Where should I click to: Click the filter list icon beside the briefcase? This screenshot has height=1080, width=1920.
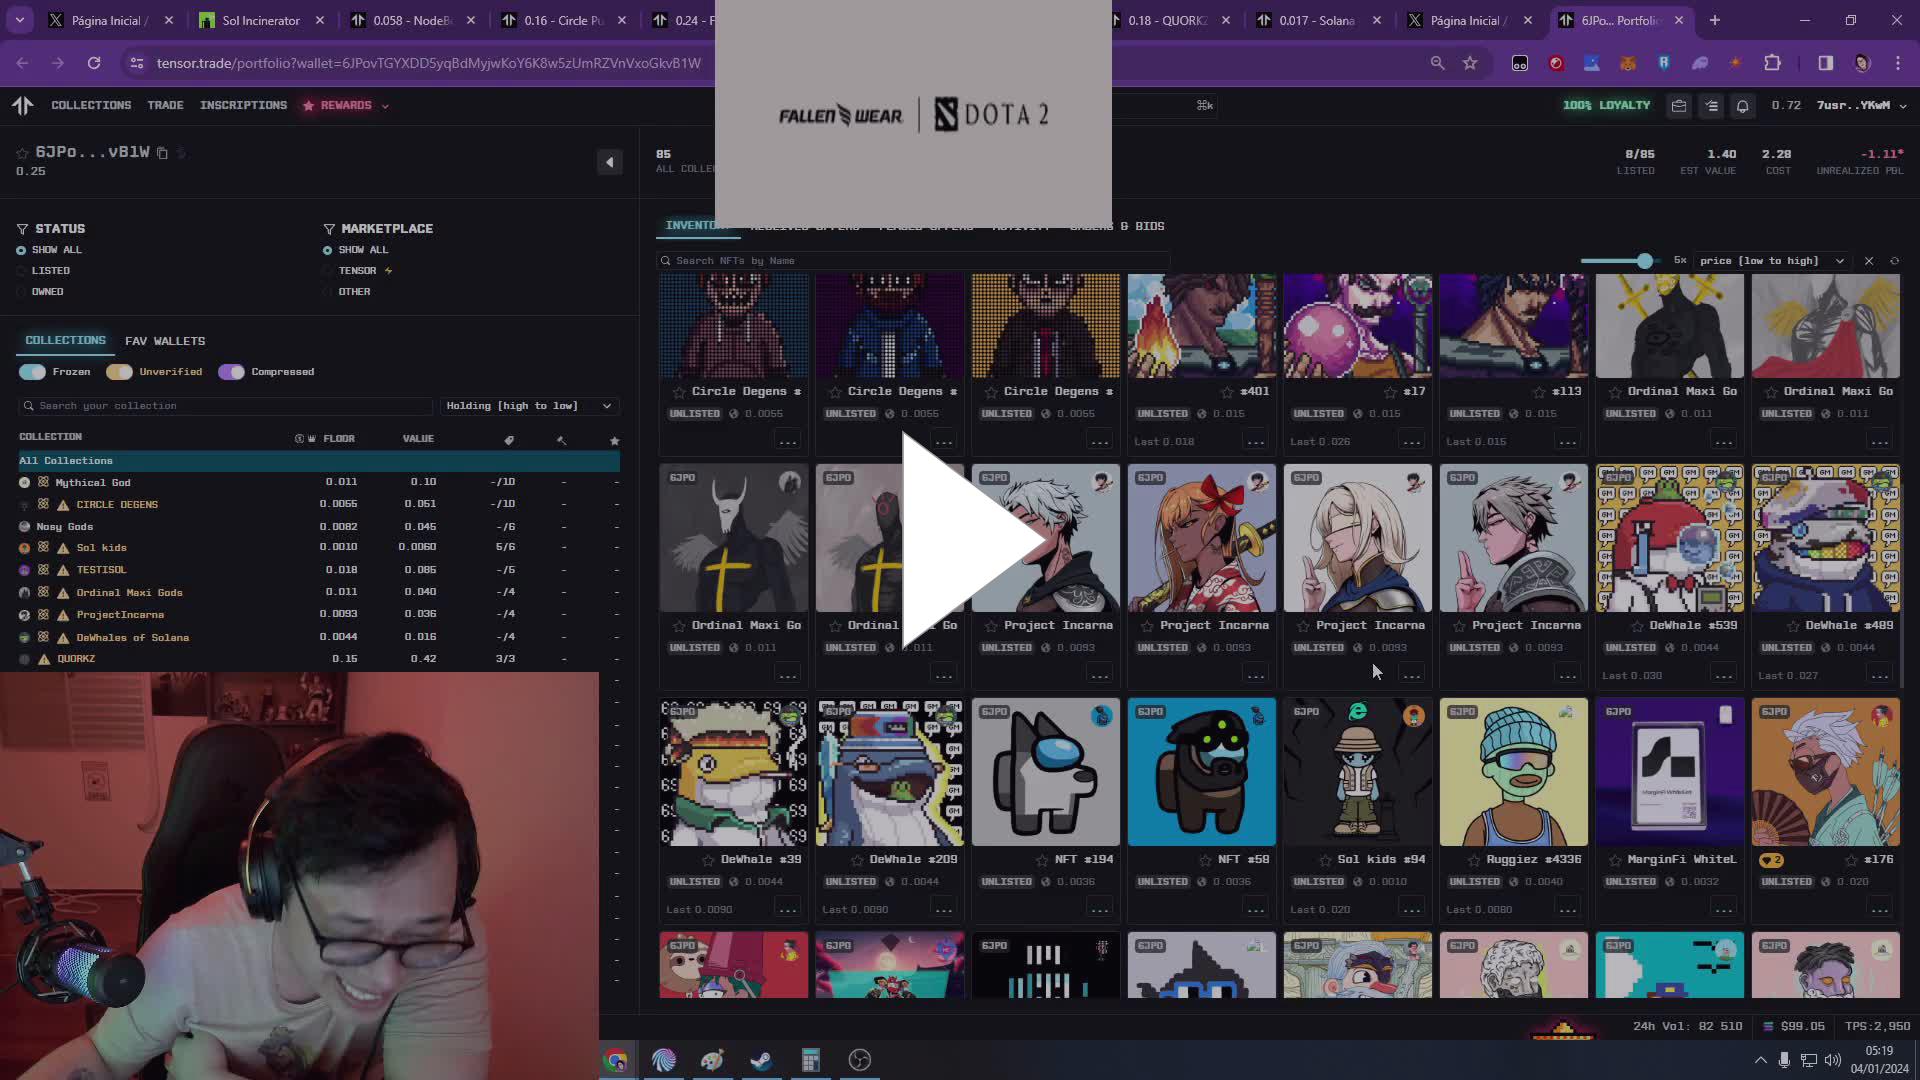(1711, 106)
